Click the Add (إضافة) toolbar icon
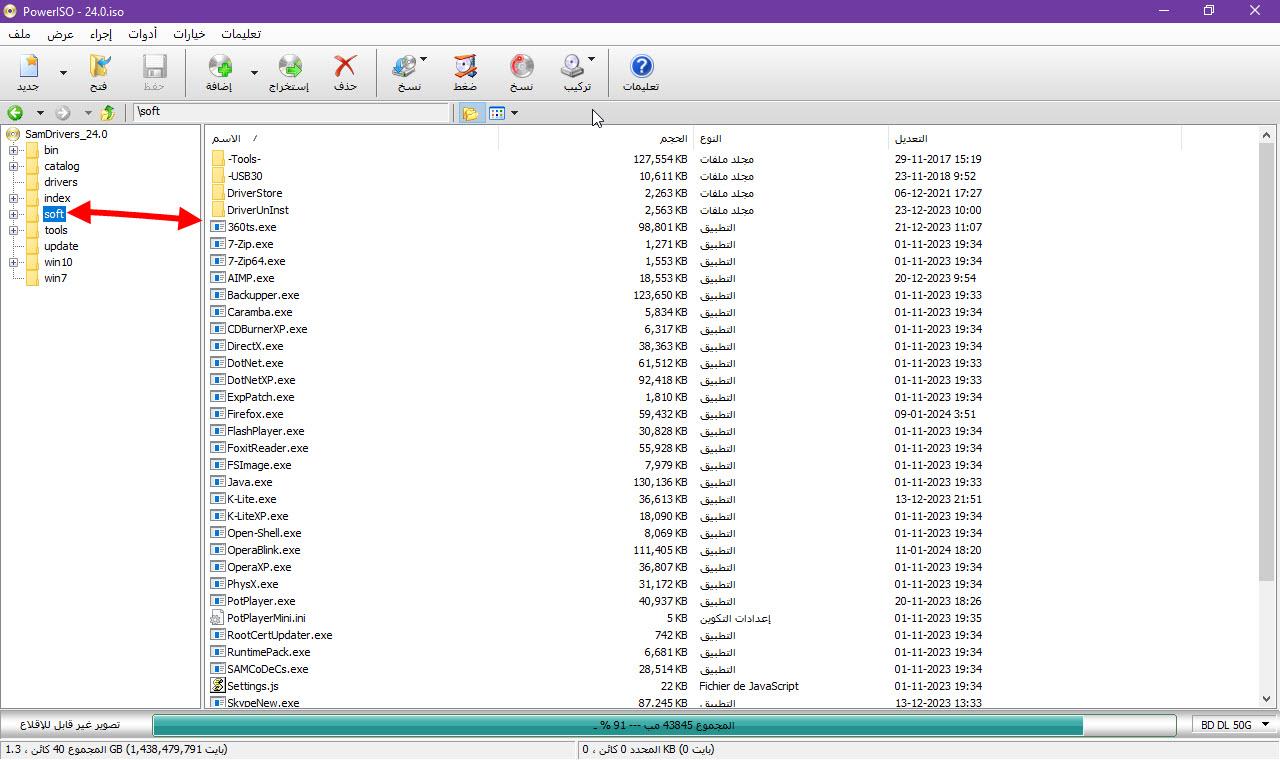Viewport: 1280px width, 760px height. click(219, 67)
